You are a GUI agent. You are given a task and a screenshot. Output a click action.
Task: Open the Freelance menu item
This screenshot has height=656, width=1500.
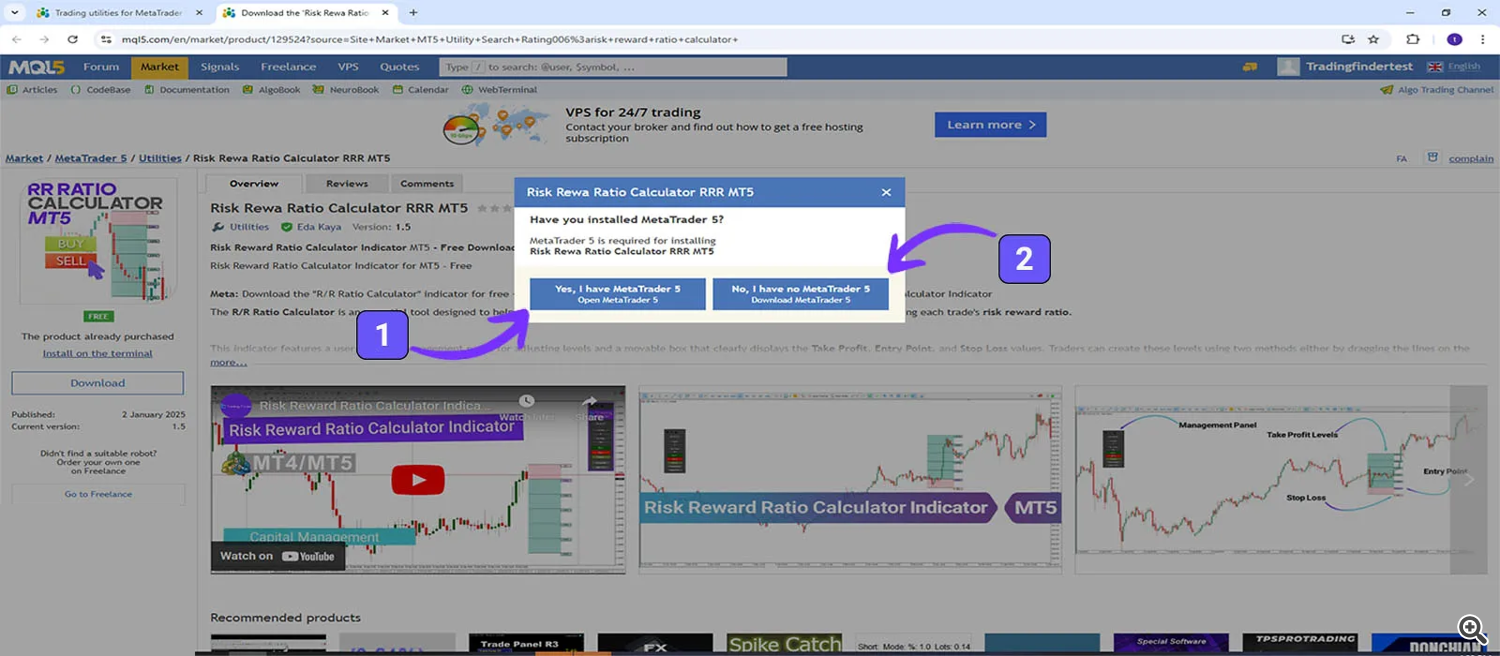click(288, 67)
